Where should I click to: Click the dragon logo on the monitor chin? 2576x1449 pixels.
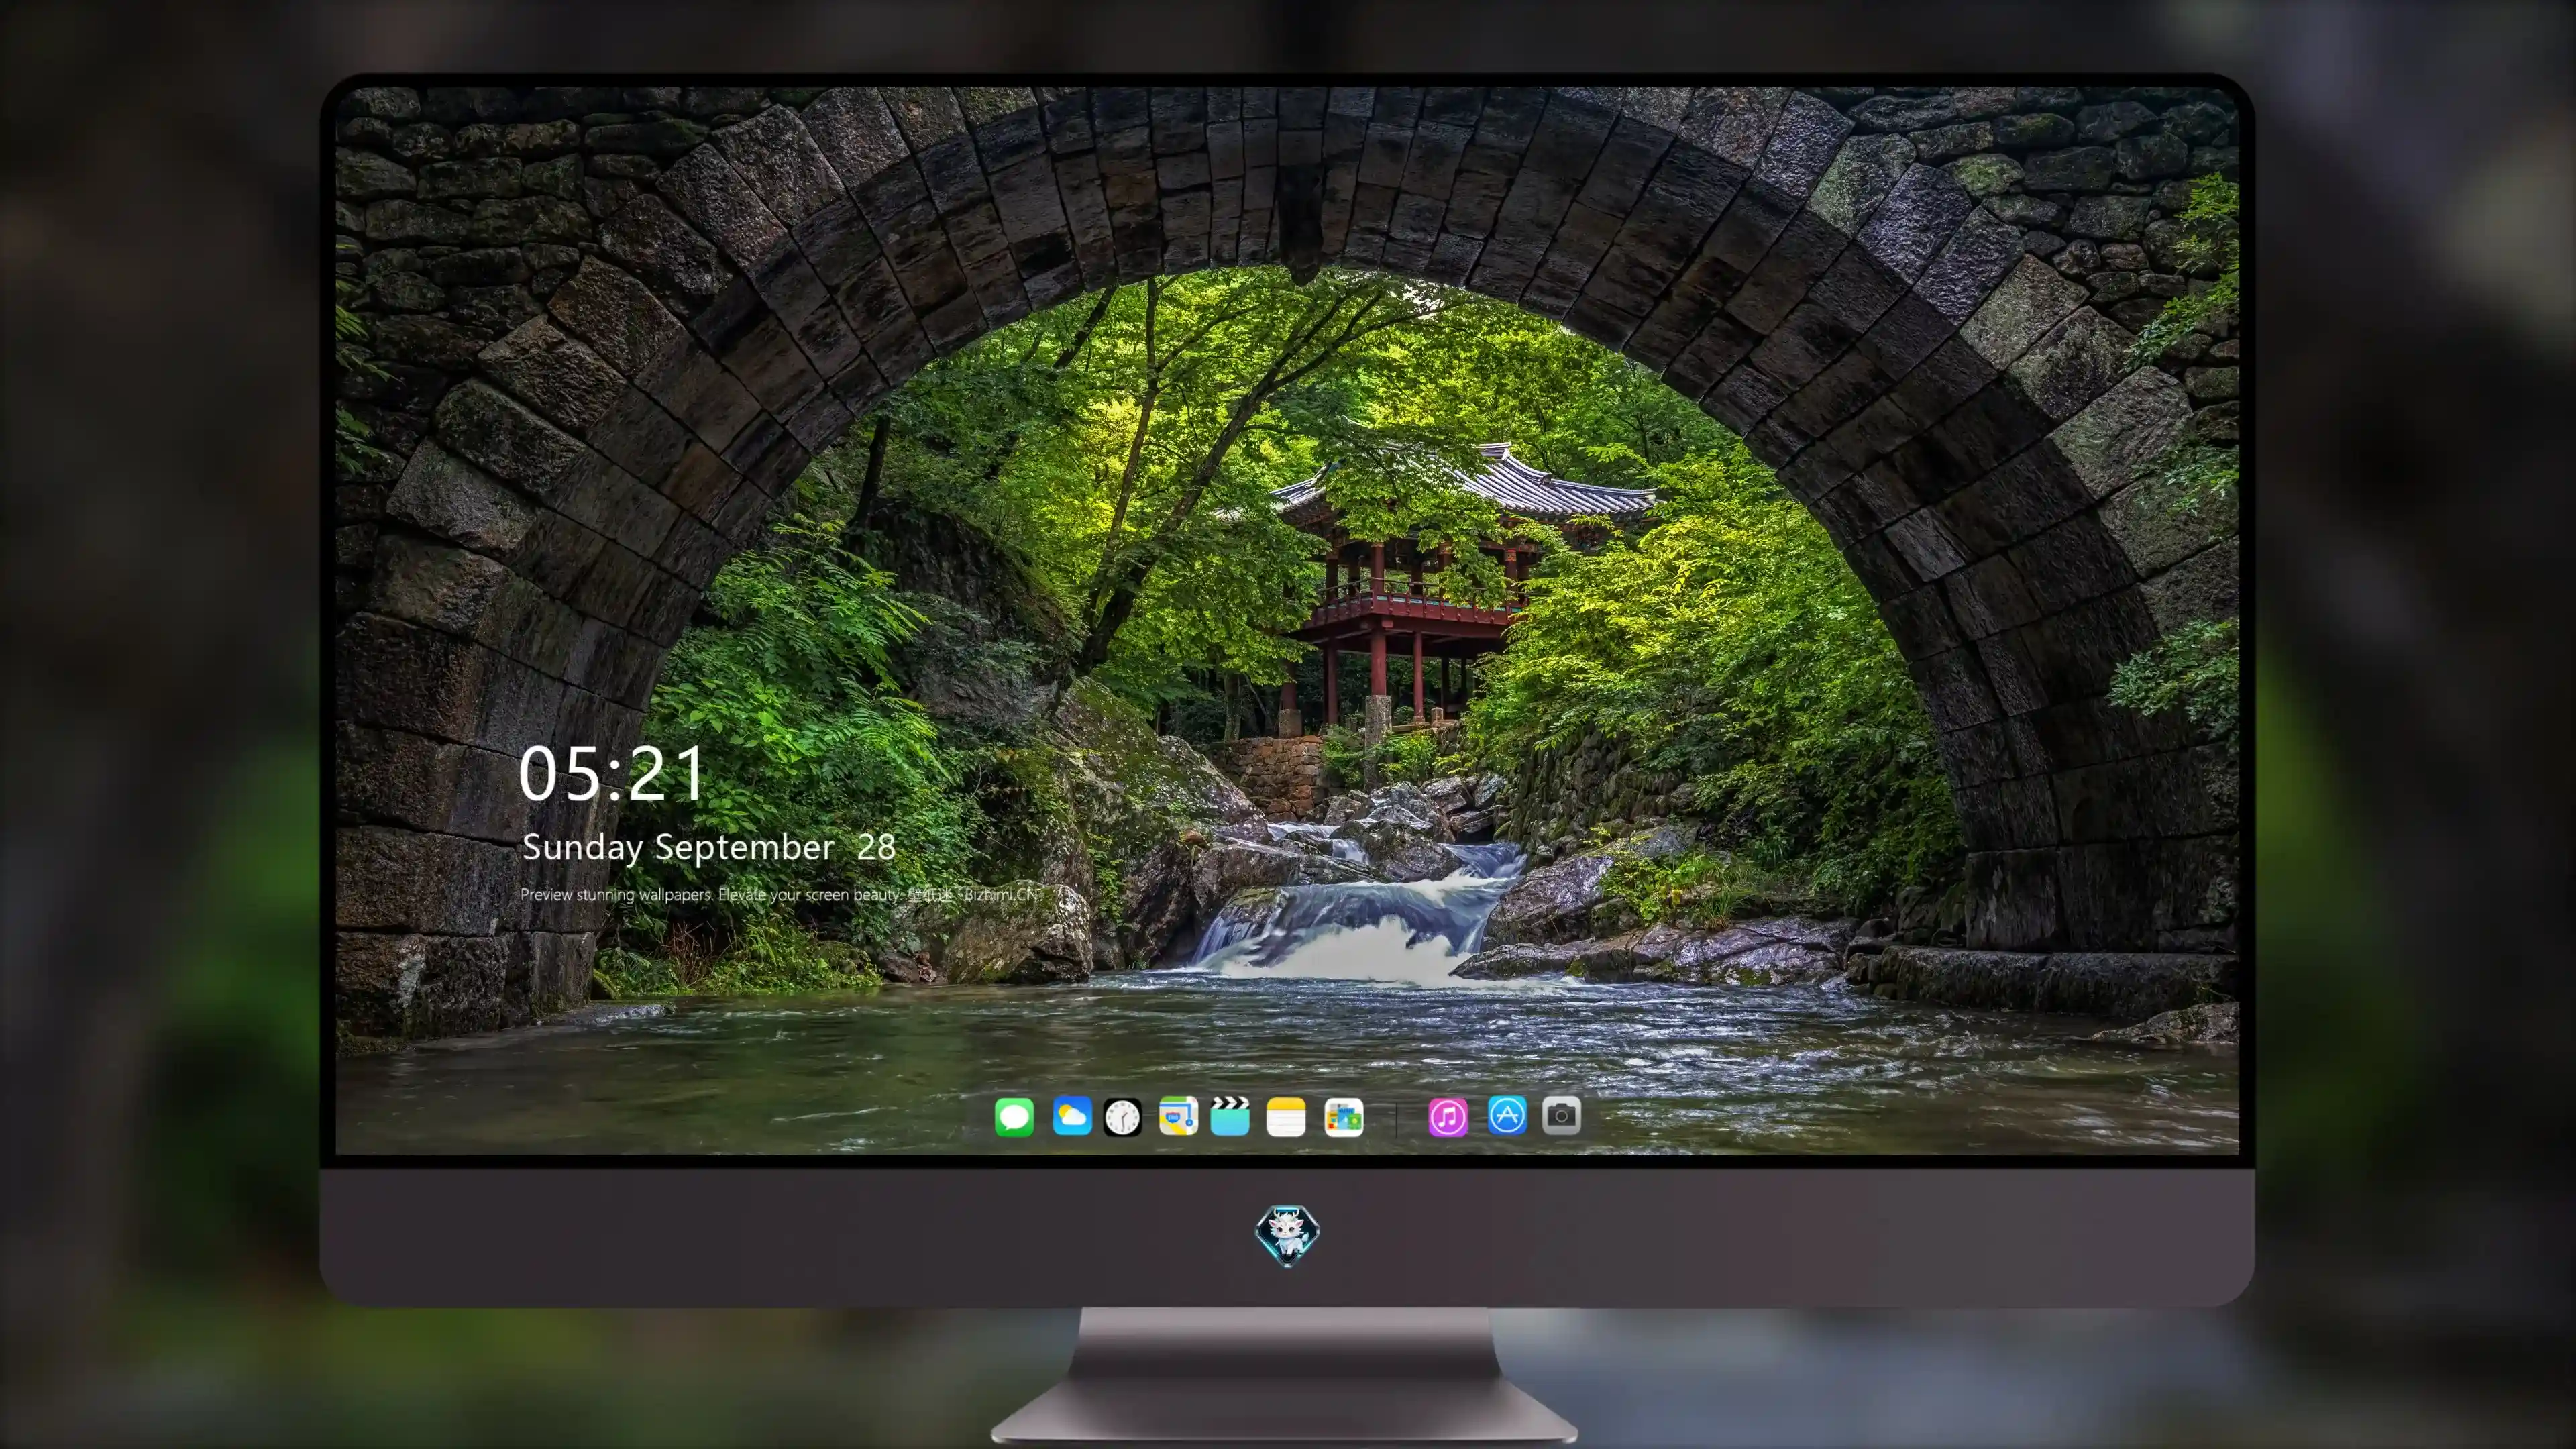click(1287, 1235)
